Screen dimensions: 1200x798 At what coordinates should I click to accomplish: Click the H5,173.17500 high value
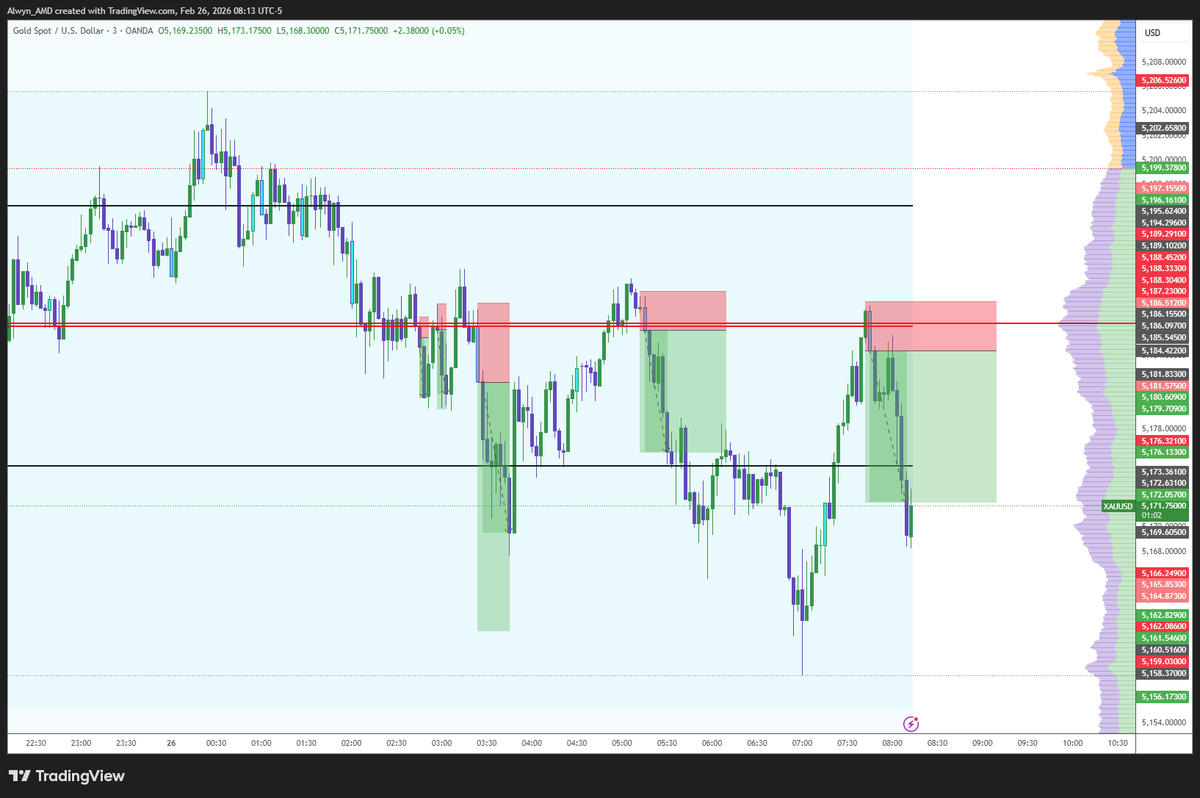coord(245,31)
